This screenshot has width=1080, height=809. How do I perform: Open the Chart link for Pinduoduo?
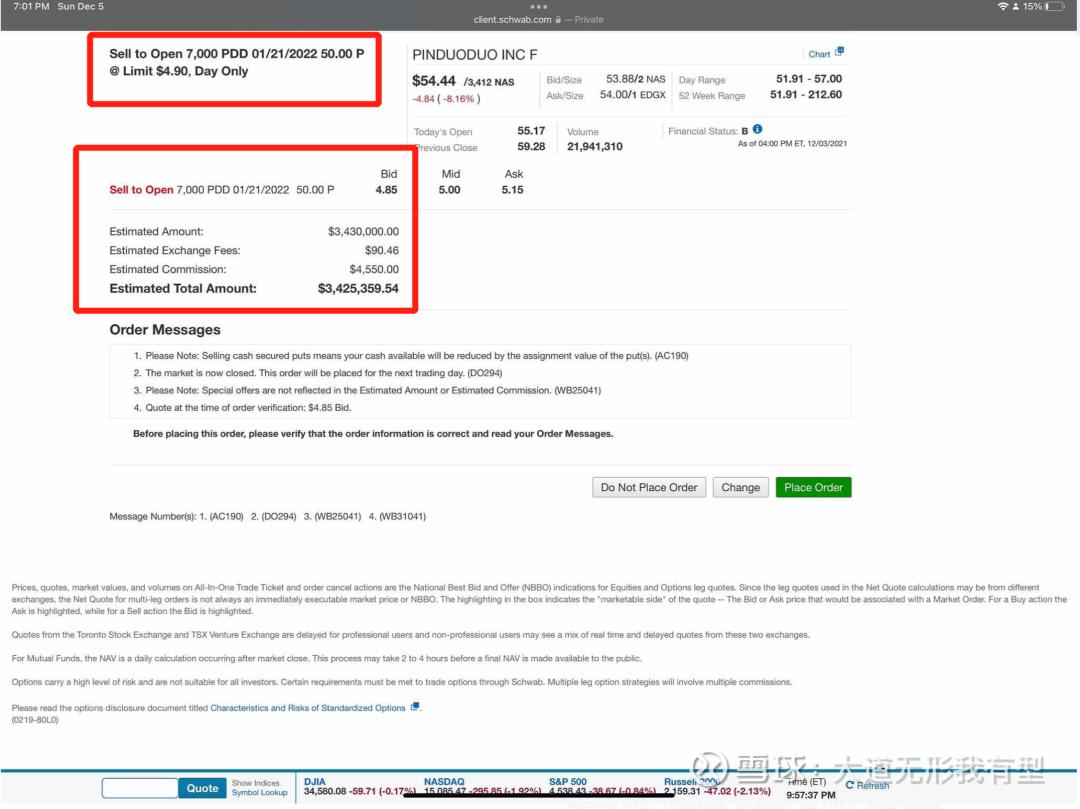(x=819, y=54)
